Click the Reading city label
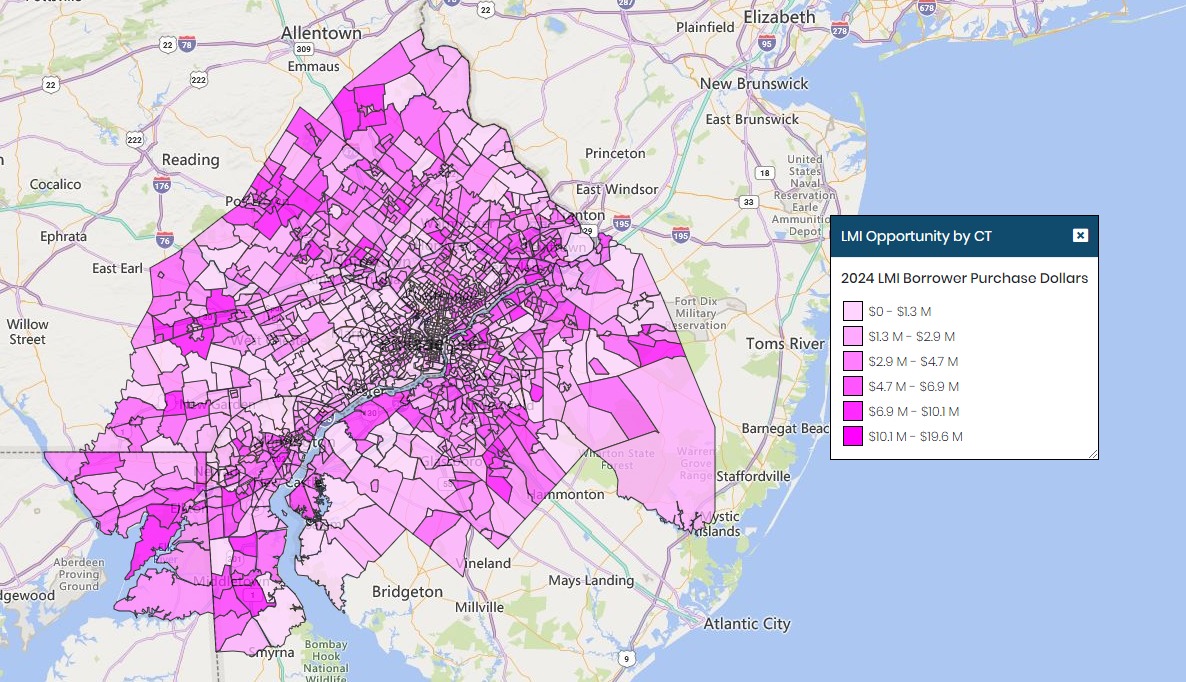Screen dimensions: 1186x682 (x=191, y=160)
